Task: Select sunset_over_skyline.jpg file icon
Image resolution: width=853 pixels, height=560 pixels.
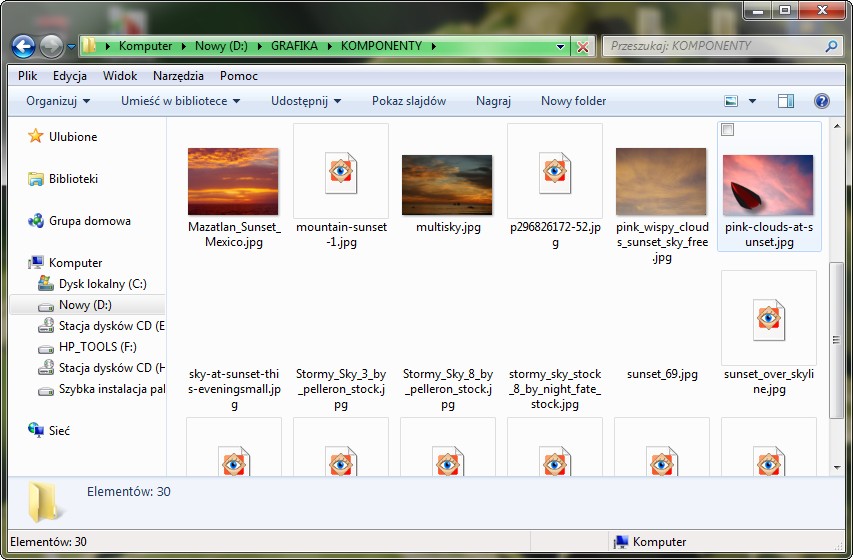Action: (769, 319)
